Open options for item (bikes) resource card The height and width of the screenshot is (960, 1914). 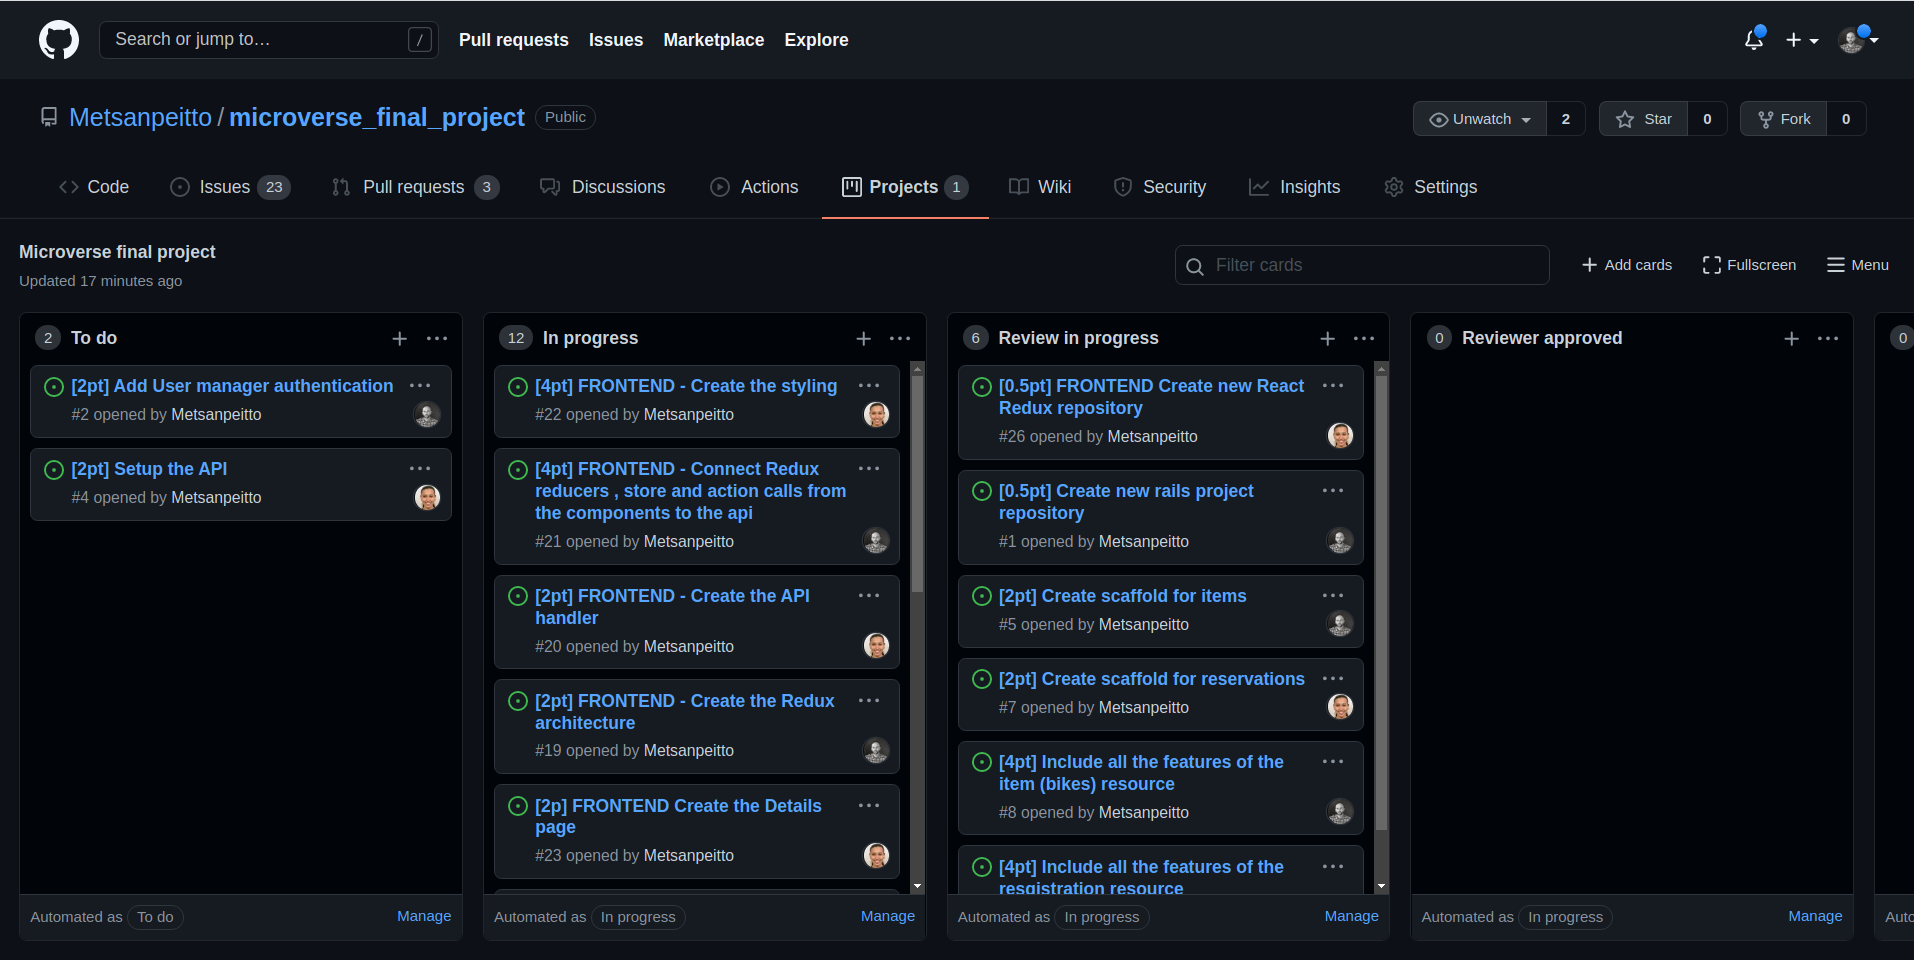pos(1333,762)
